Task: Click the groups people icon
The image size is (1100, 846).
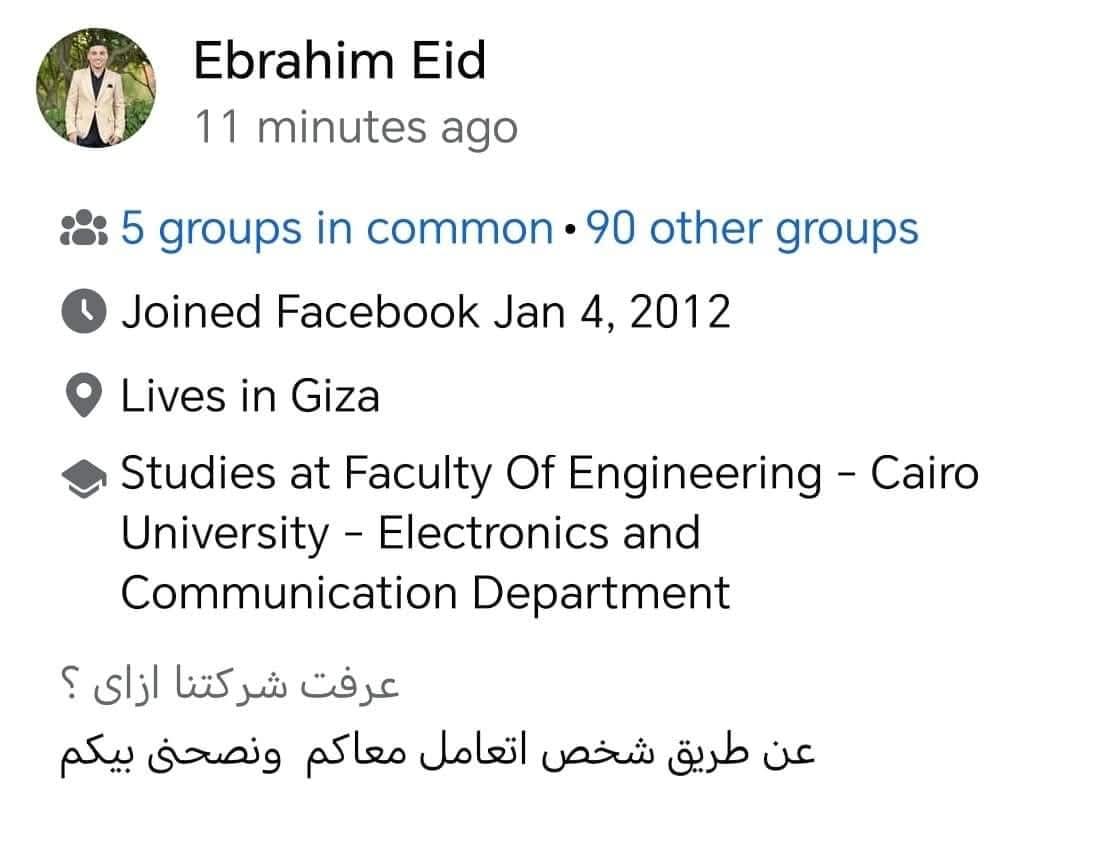Action: click(84, 230)
